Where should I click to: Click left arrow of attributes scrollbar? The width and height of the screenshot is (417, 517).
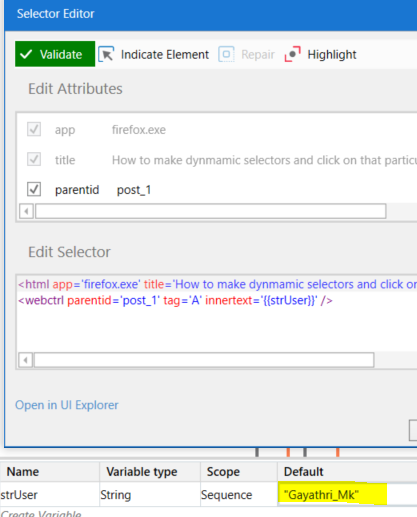(x=26, y=211)
